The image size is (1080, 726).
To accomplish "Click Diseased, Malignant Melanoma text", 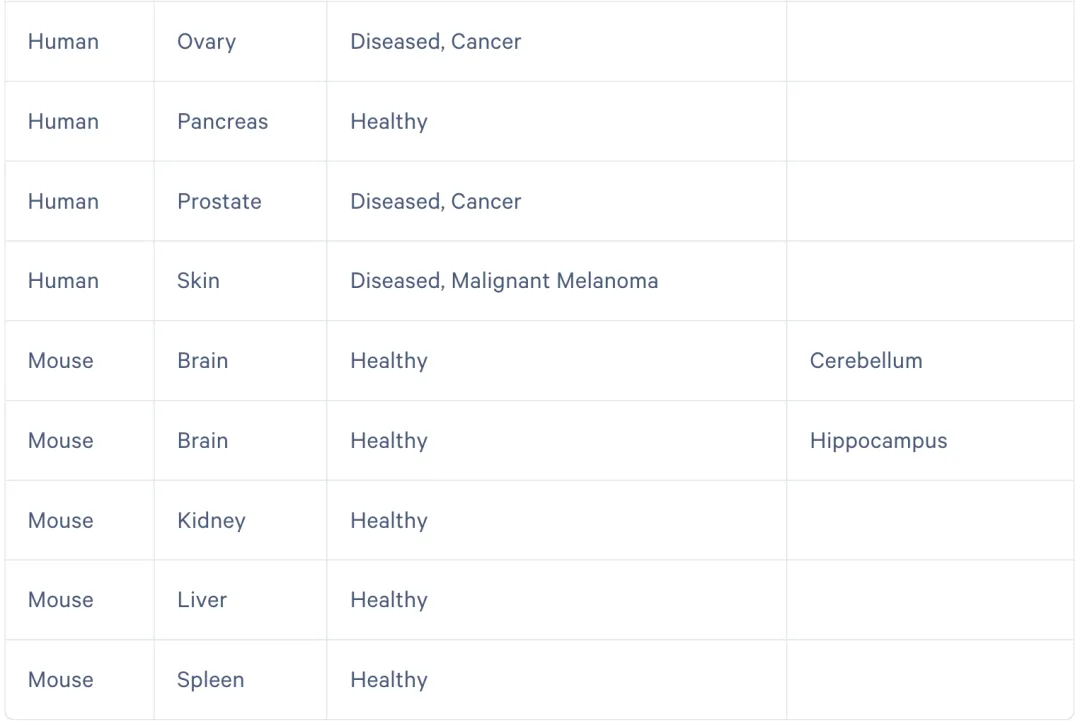I will pyautogui.click(x=504, y=281).
